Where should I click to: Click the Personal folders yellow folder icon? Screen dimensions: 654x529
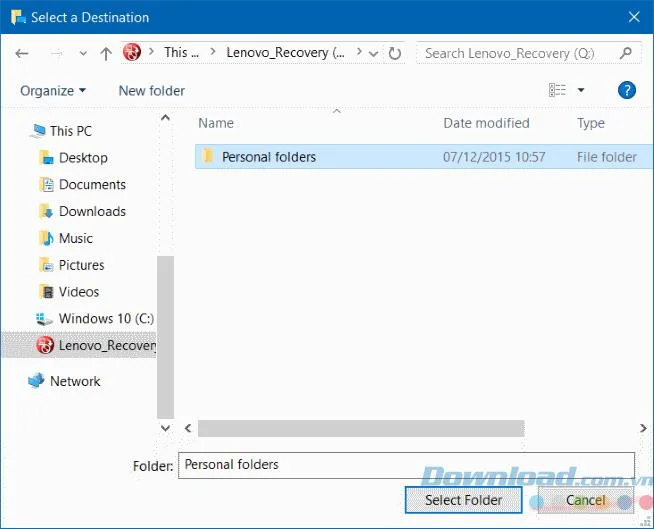tap(207, 156)
